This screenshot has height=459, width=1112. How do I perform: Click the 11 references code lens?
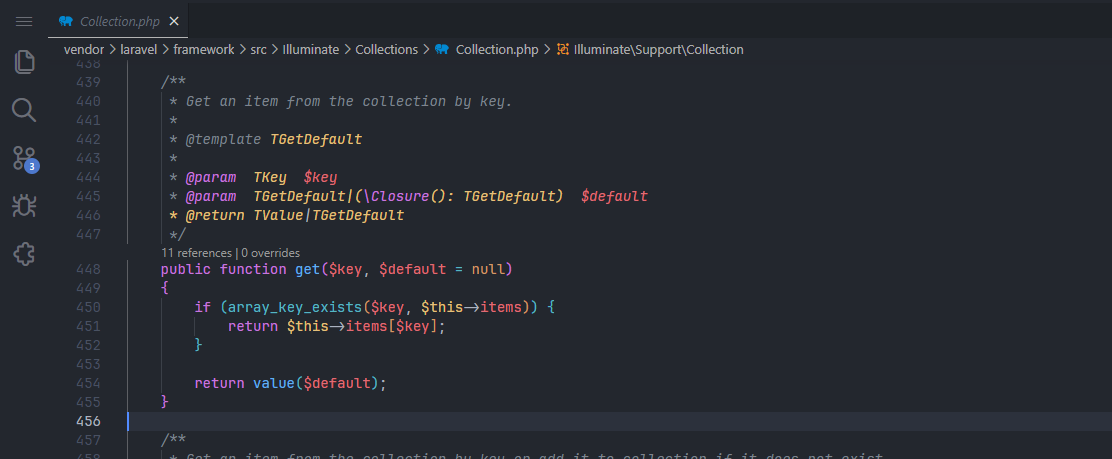pos(196,253)
